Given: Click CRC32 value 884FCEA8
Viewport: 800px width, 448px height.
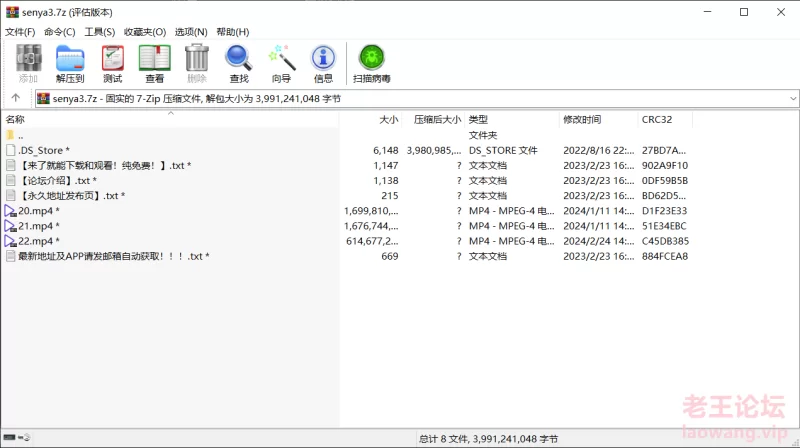Looking at the screenshot, I should pos(665,256).
